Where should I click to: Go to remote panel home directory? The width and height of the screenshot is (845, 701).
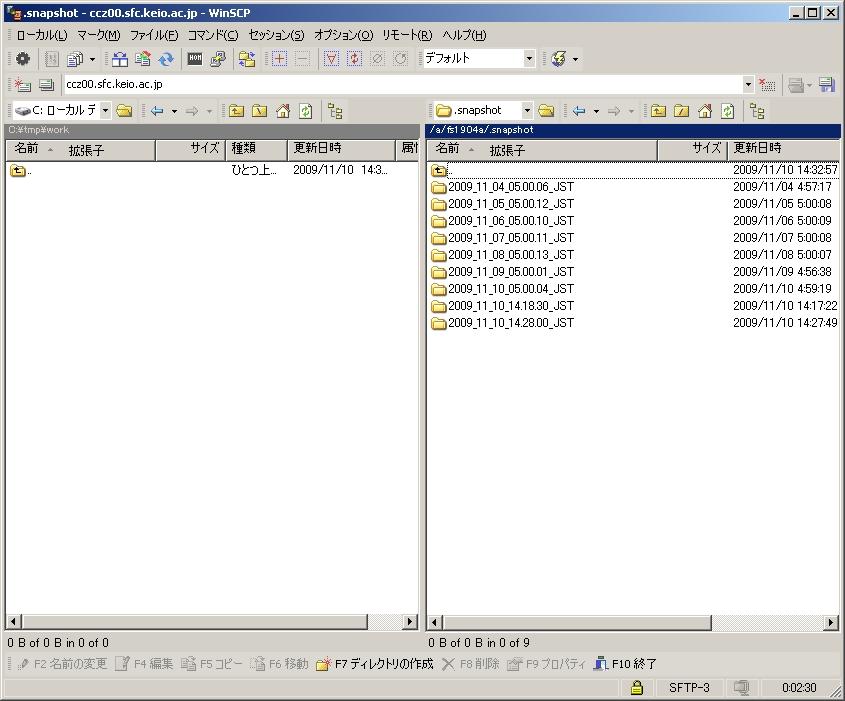pos(704,111)
